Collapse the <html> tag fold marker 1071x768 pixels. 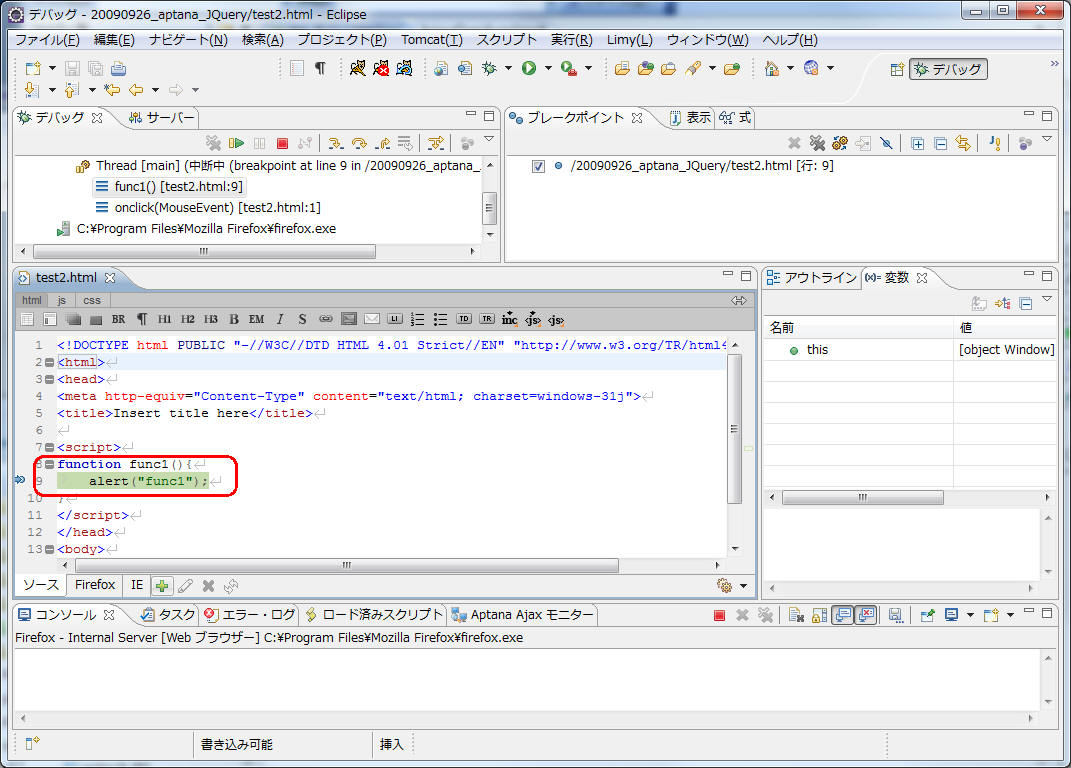[49, 362]
